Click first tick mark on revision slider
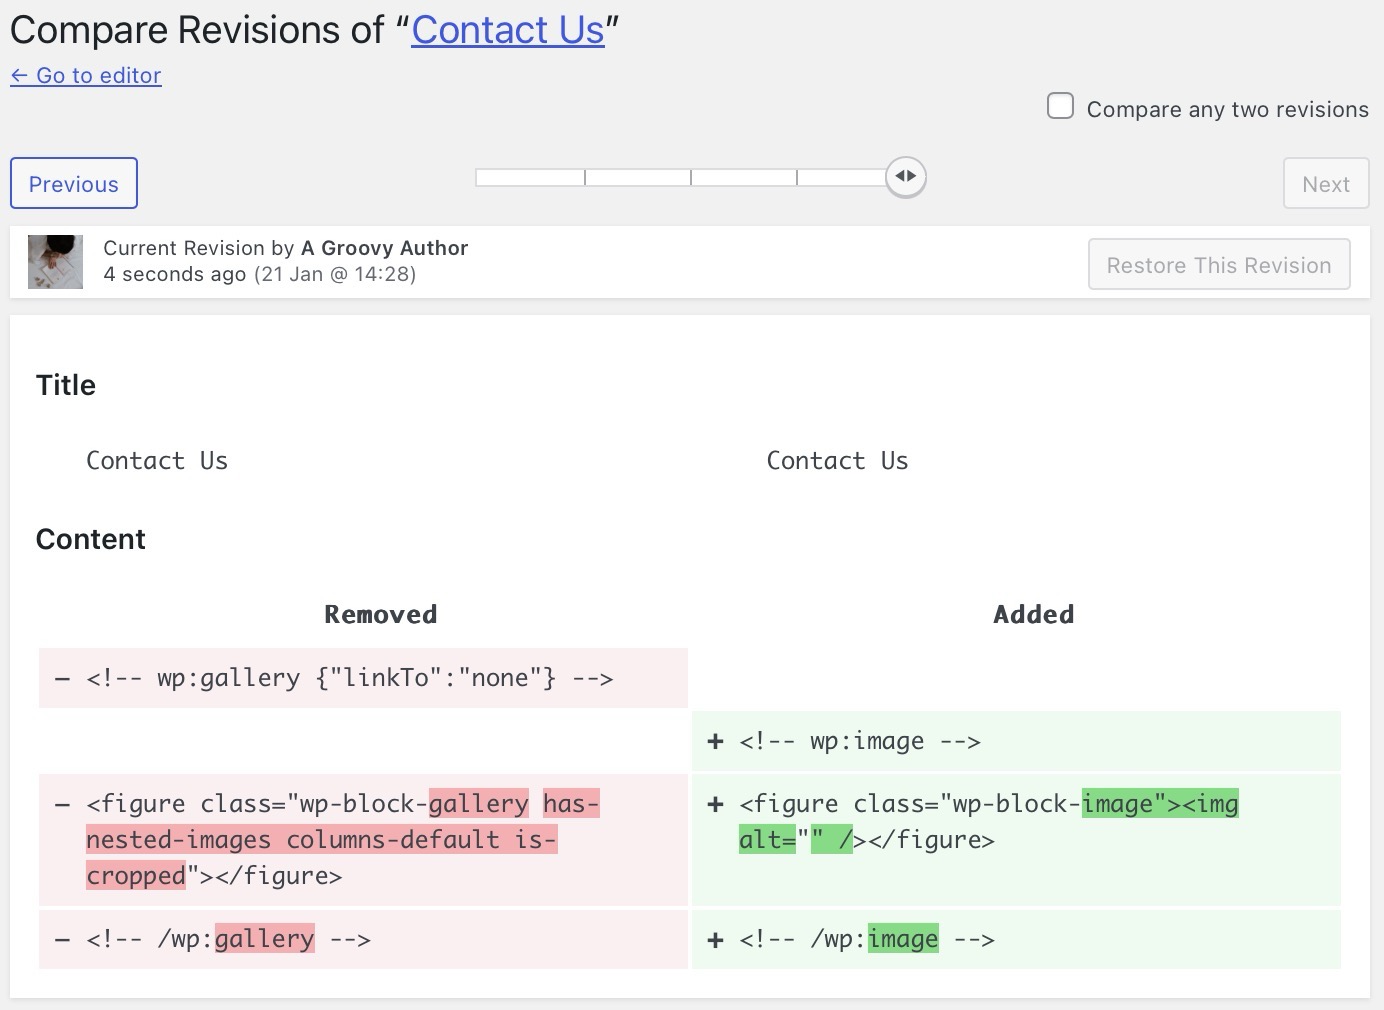The height and width of the screenshot is (1010, 1384). pos(585,178)
